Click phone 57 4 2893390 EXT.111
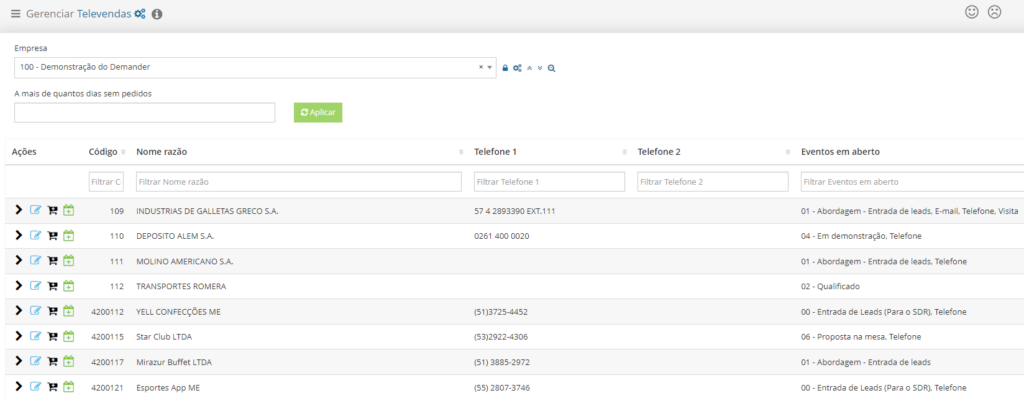This screenshot has height=398, width=1024. [515, 211]
